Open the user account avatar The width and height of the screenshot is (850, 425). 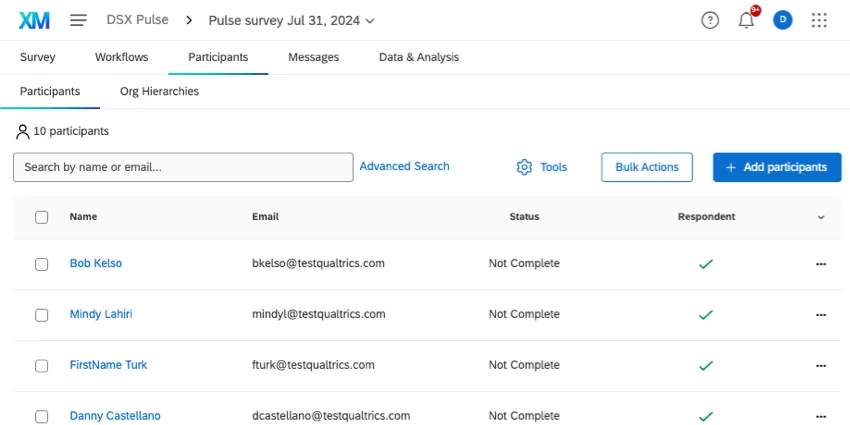click(x=783, y=20)
